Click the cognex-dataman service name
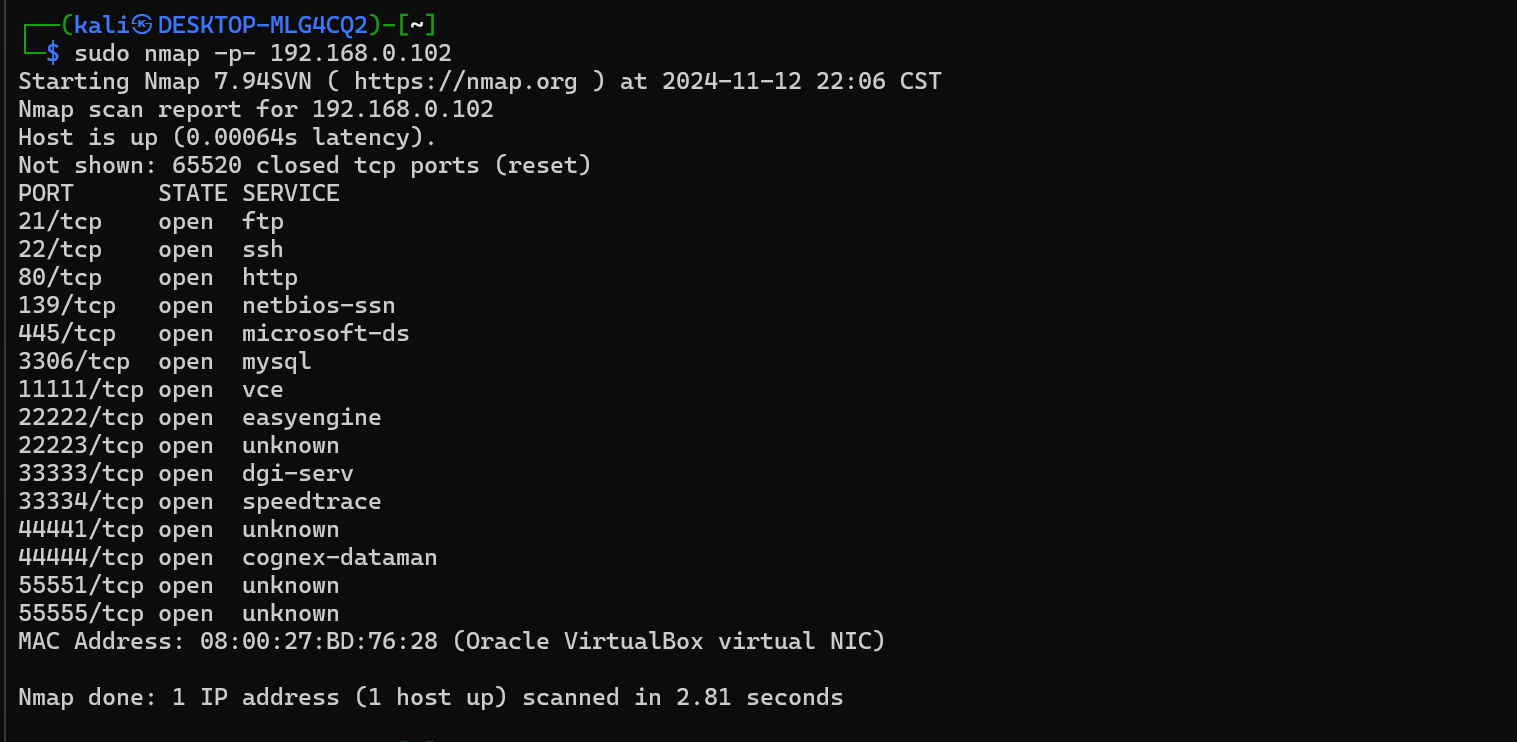The height and width of the screenshot is (742, 1517). coord(340,557)
